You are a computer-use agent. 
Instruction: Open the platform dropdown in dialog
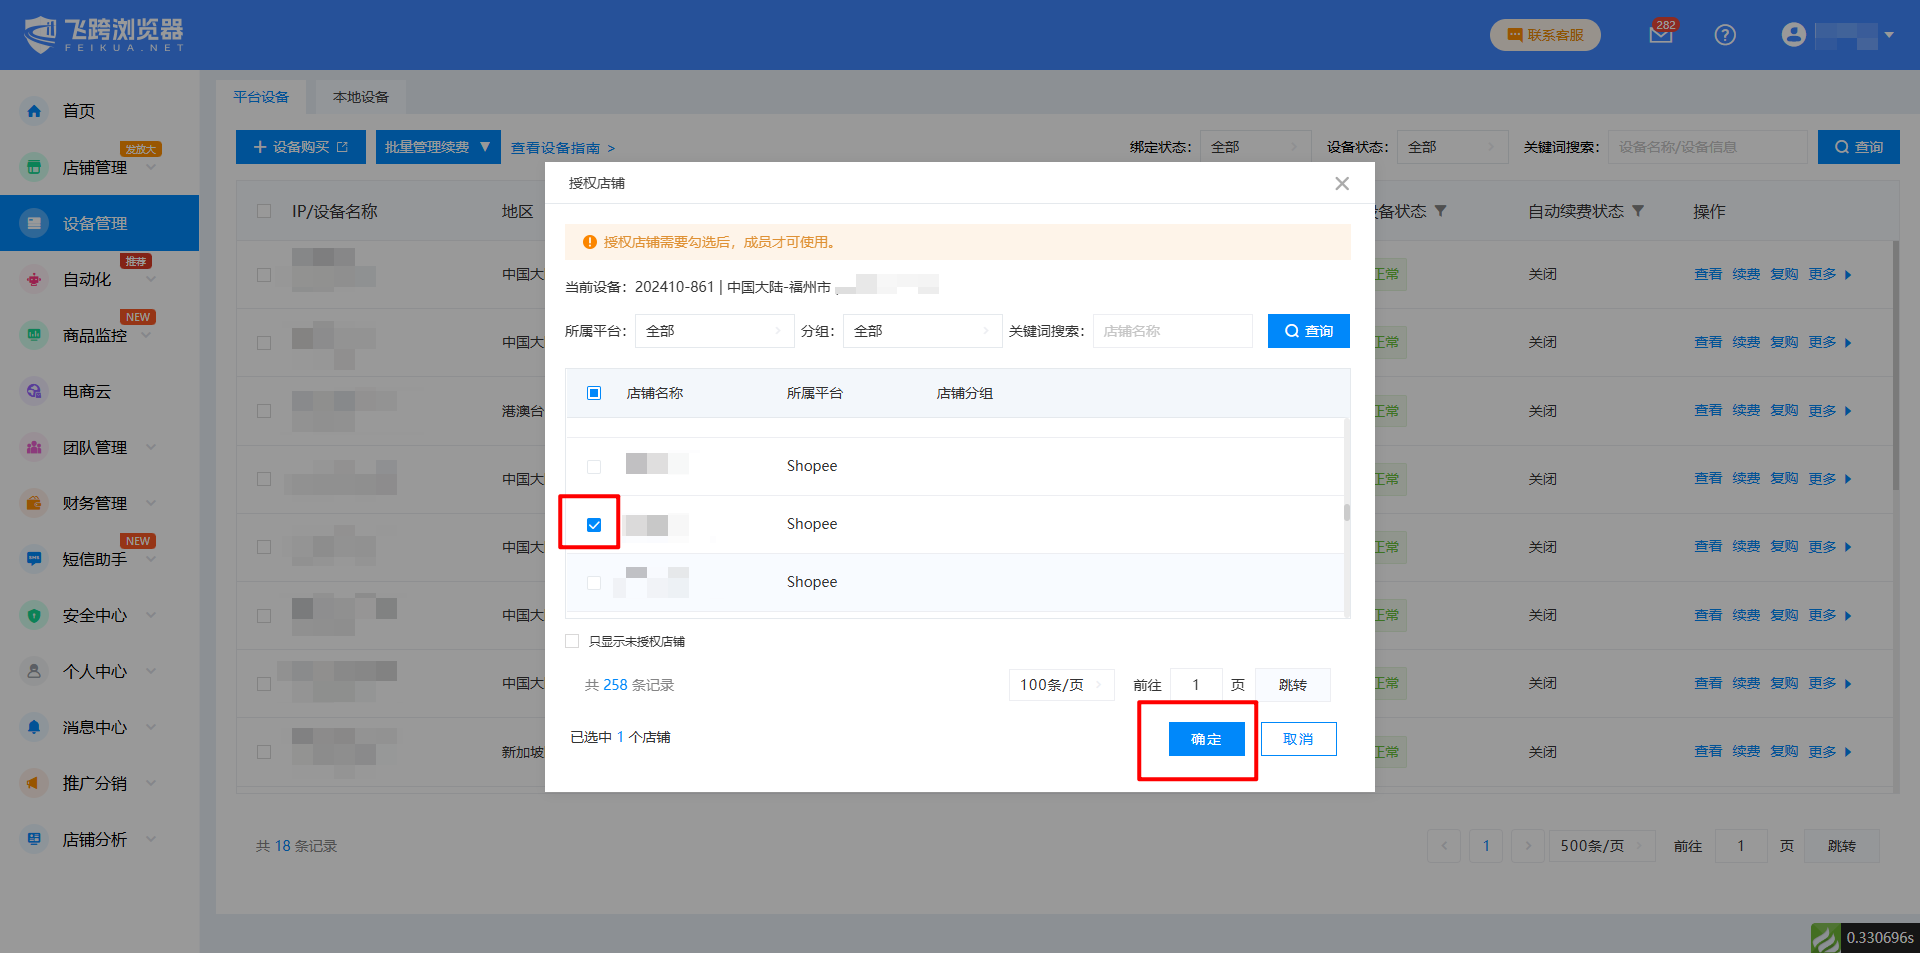[714, 331]
